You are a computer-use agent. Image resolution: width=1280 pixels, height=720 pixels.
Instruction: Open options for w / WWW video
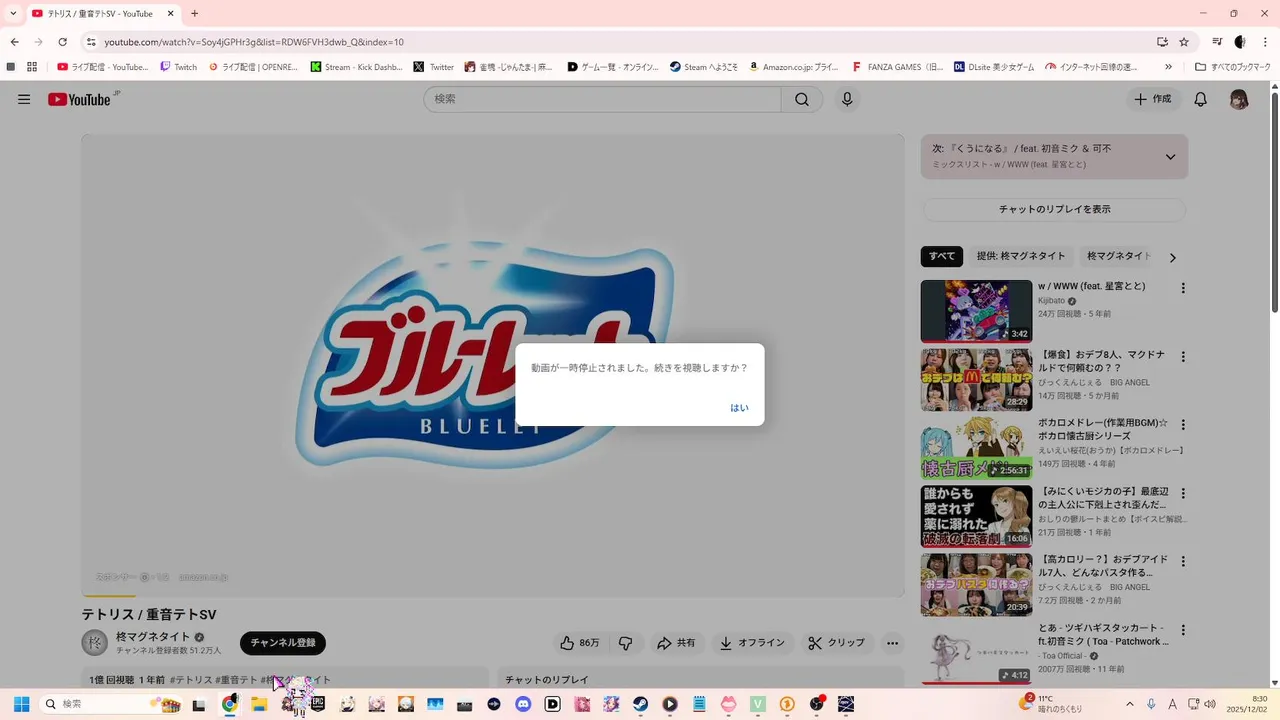1183,288
